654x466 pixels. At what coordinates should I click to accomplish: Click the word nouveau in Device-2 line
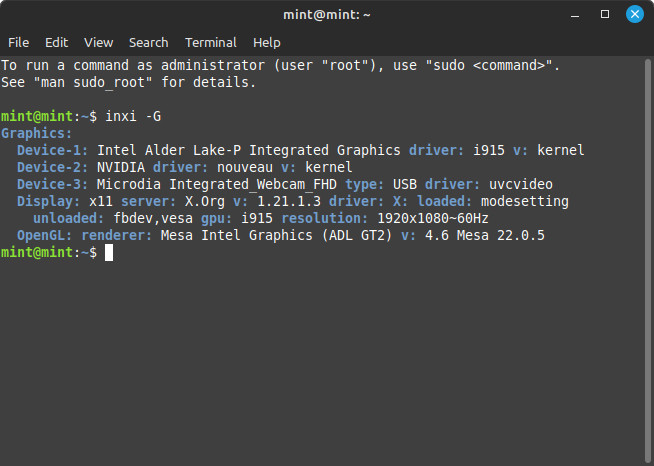pos(245,167)
